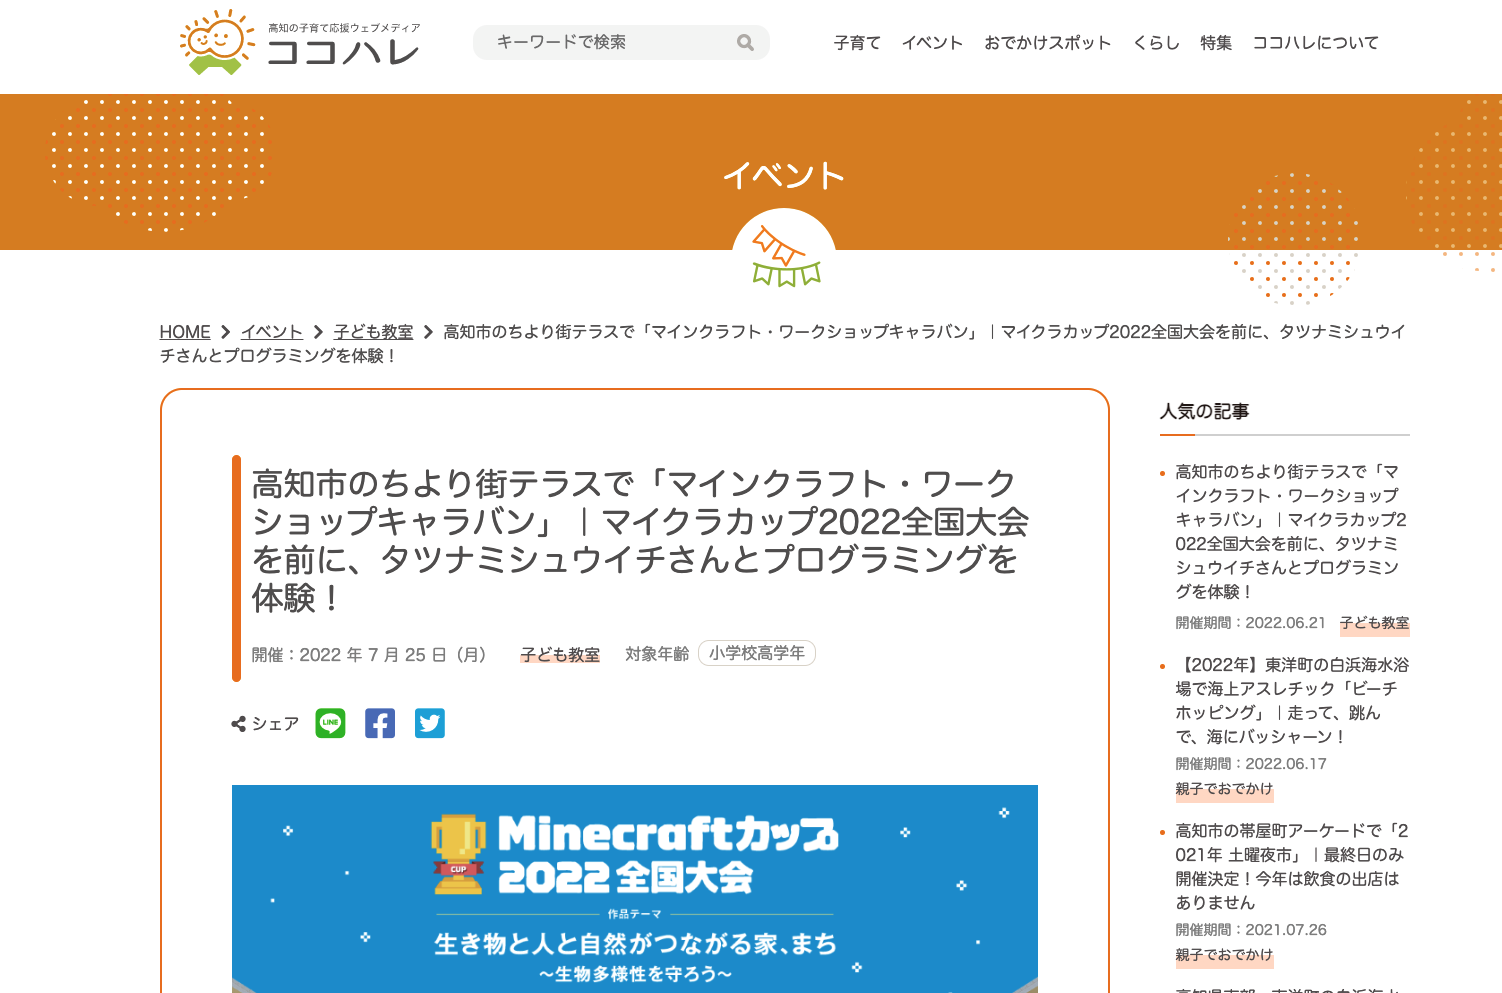Image resolution: width=1502 pixels, height=993 pixels.
Task: Expand the chevron after 子ども教室 breadcrumb
Action: coord(426,331)
